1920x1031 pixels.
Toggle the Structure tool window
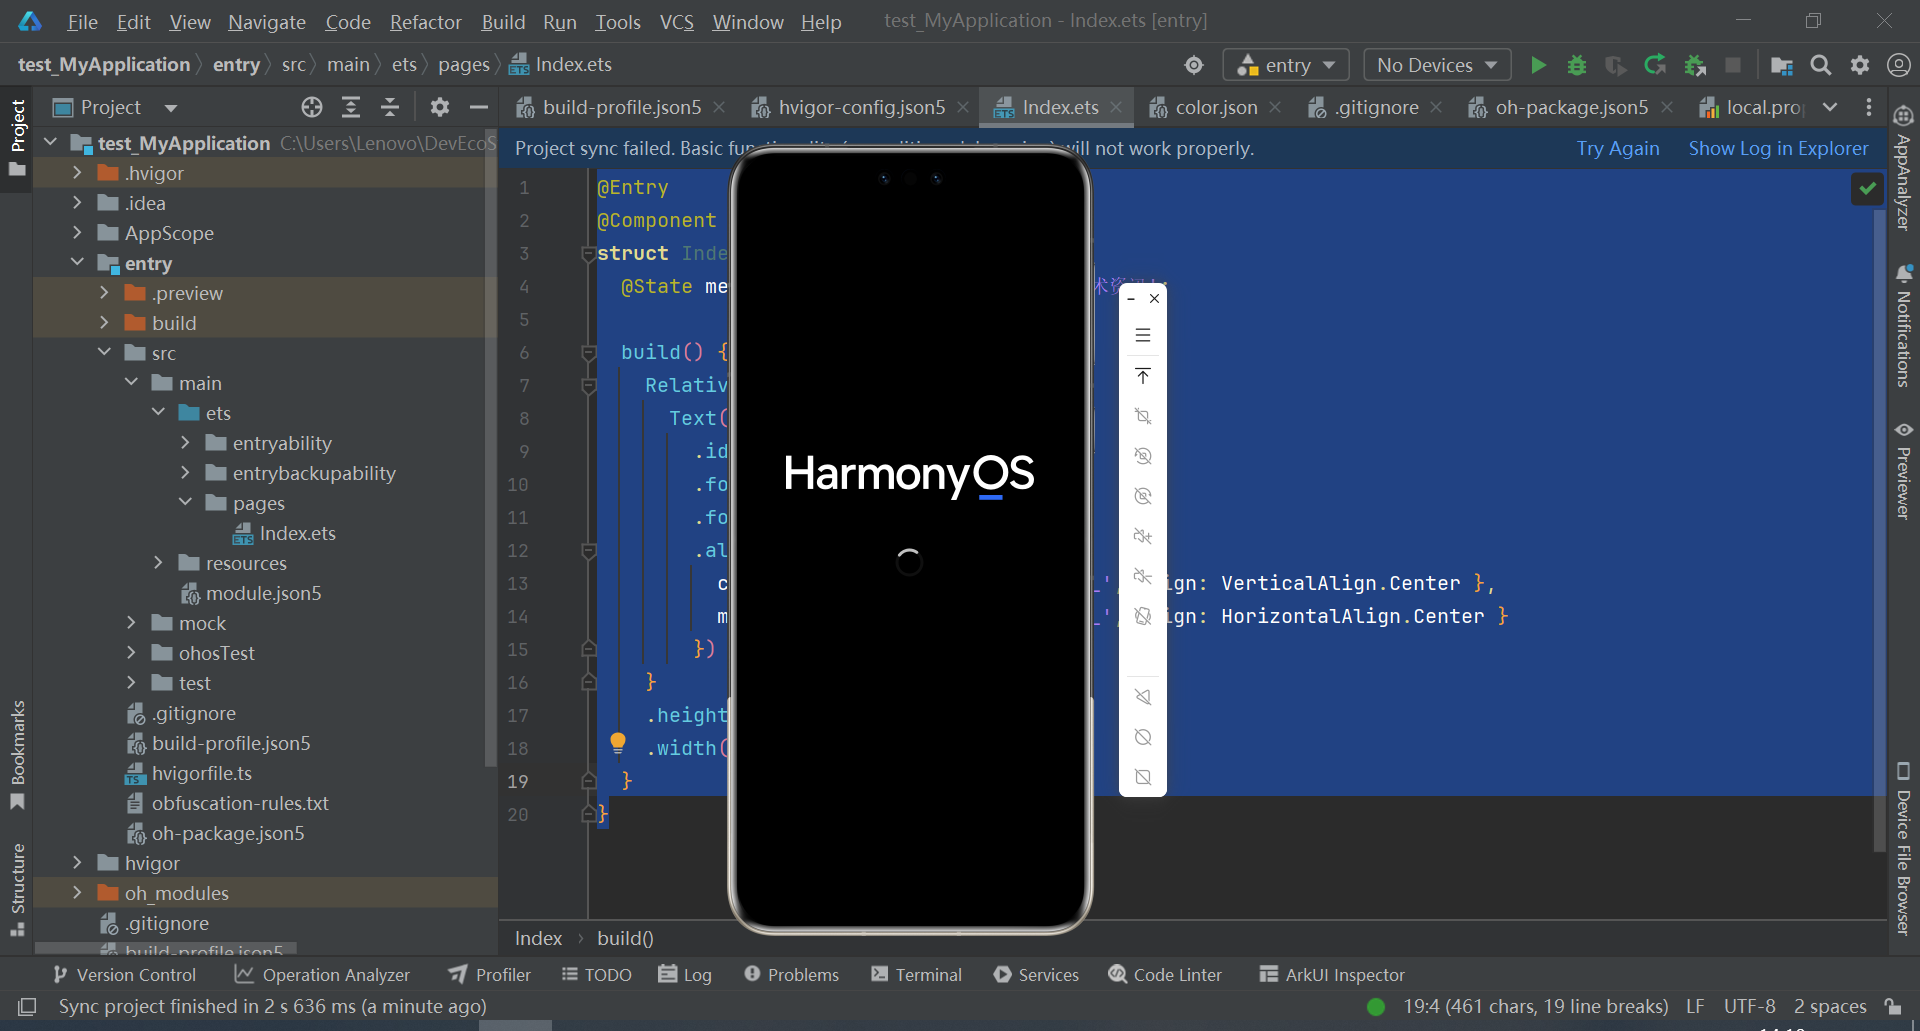pos(17,889)
